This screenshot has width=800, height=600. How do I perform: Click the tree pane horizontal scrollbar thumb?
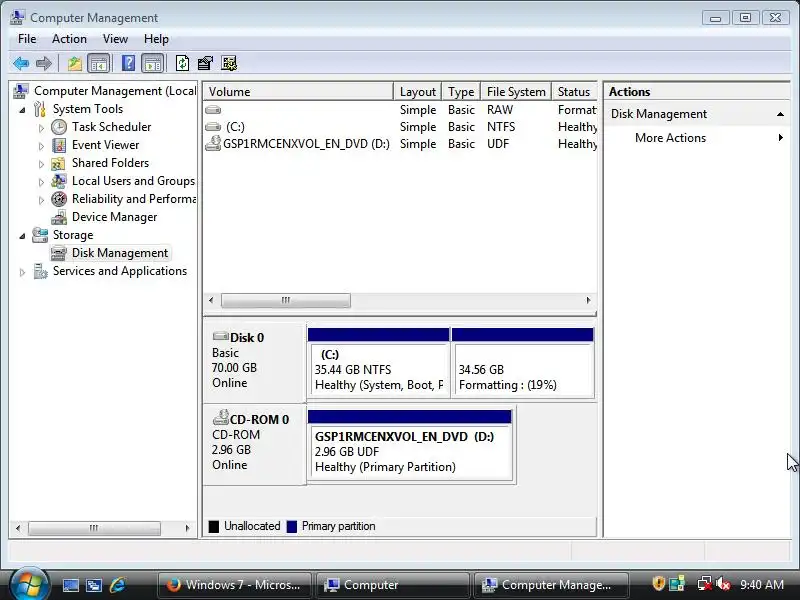point(94,528)
